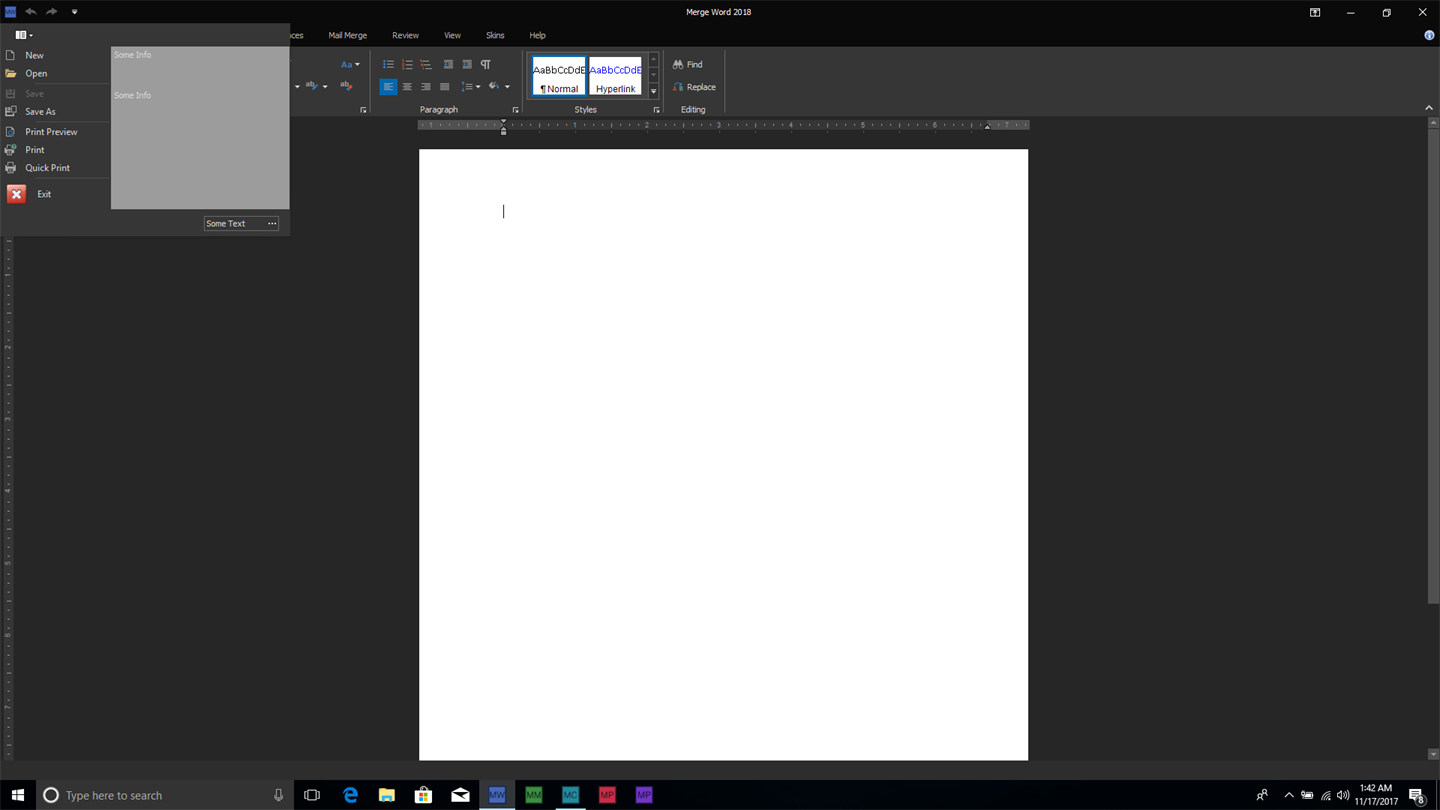Open the Windows Start menu

click(x=18, y=795)
